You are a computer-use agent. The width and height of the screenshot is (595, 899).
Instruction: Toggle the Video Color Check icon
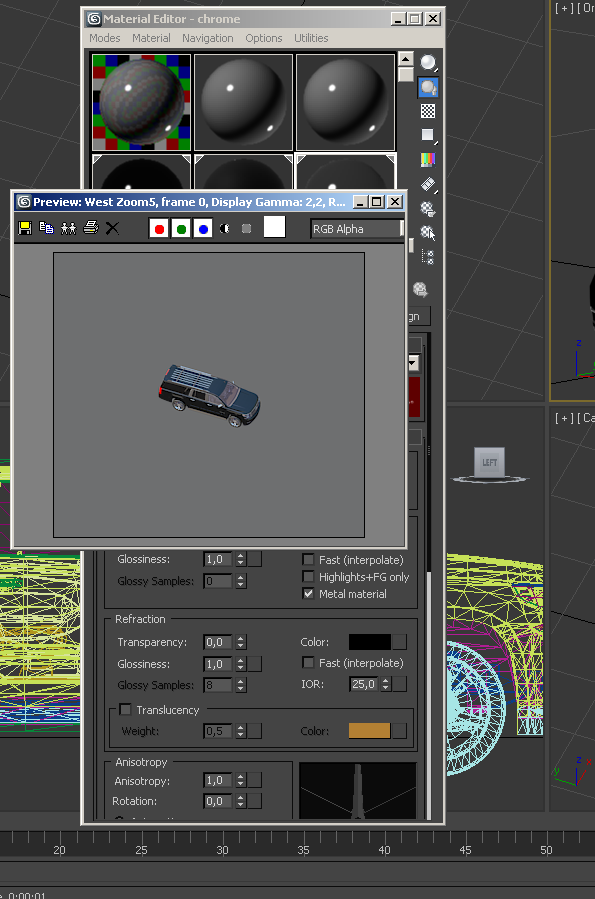pyautogui.click(x=428, y=160)
